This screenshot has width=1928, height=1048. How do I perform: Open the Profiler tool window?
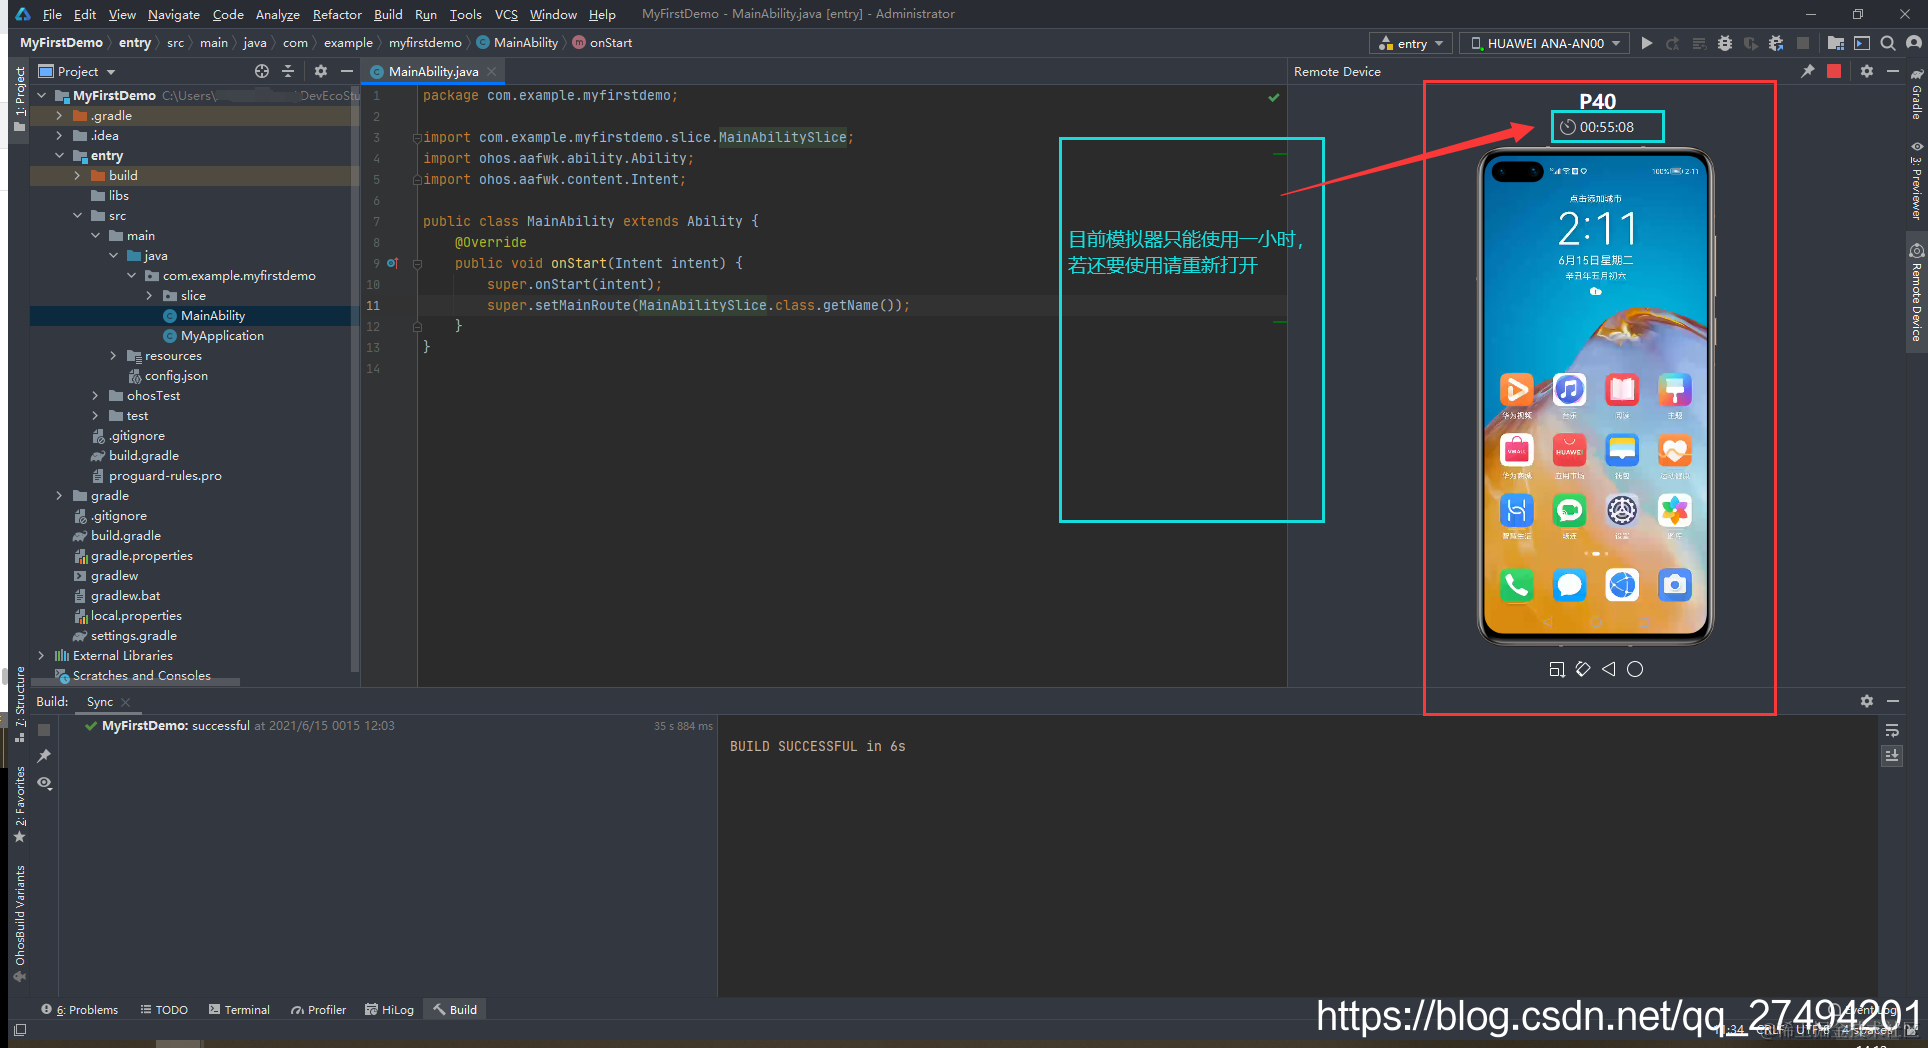(318, 1010)
